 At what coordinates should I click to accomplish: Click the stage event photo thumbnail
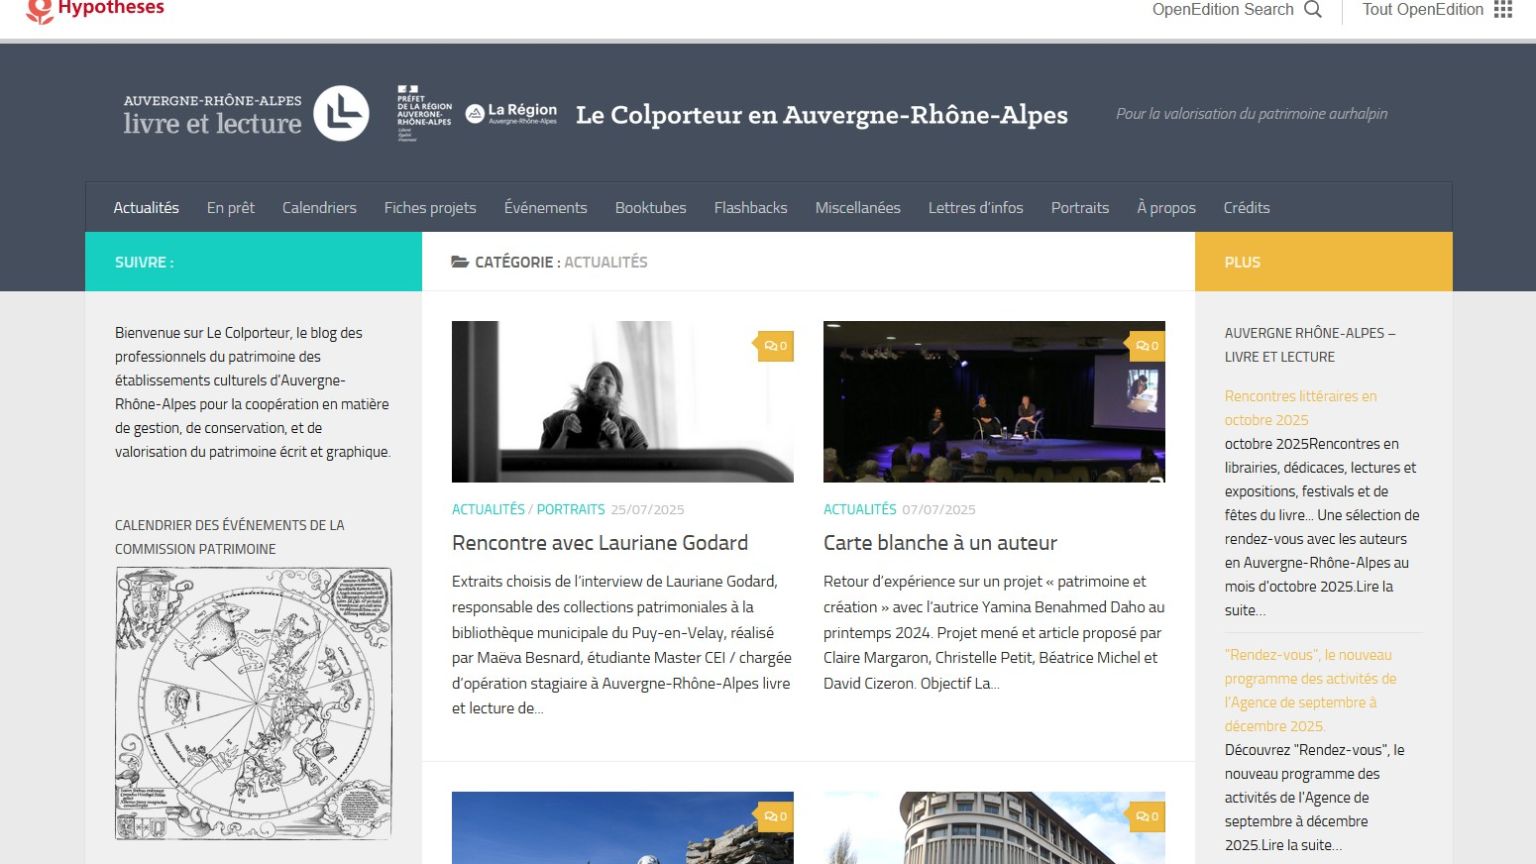point(993,401)
